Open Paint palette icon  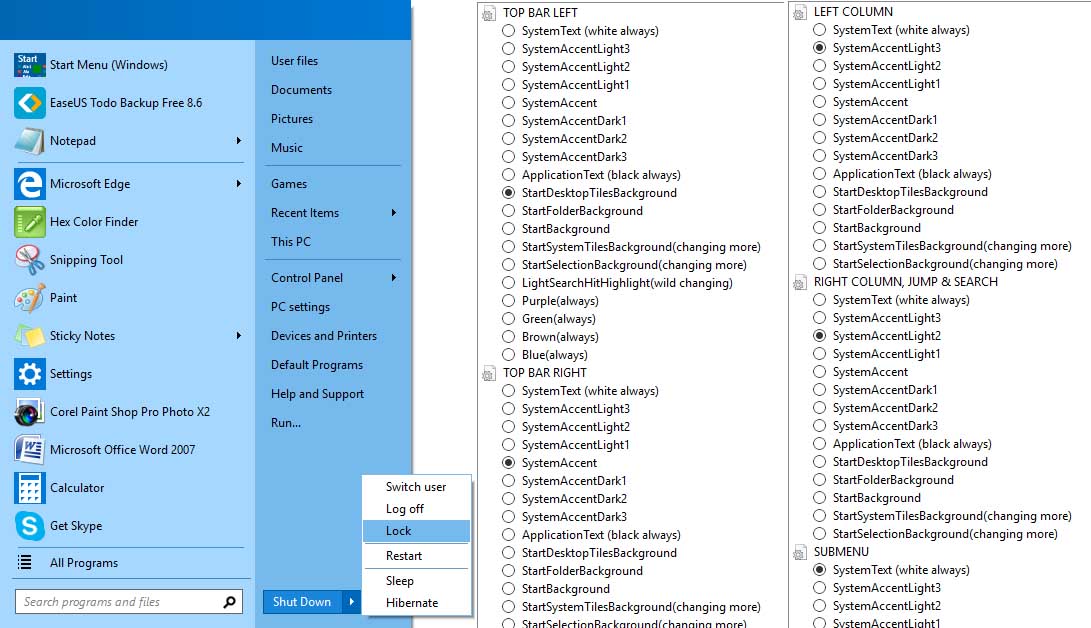click(x=30, y=298)
